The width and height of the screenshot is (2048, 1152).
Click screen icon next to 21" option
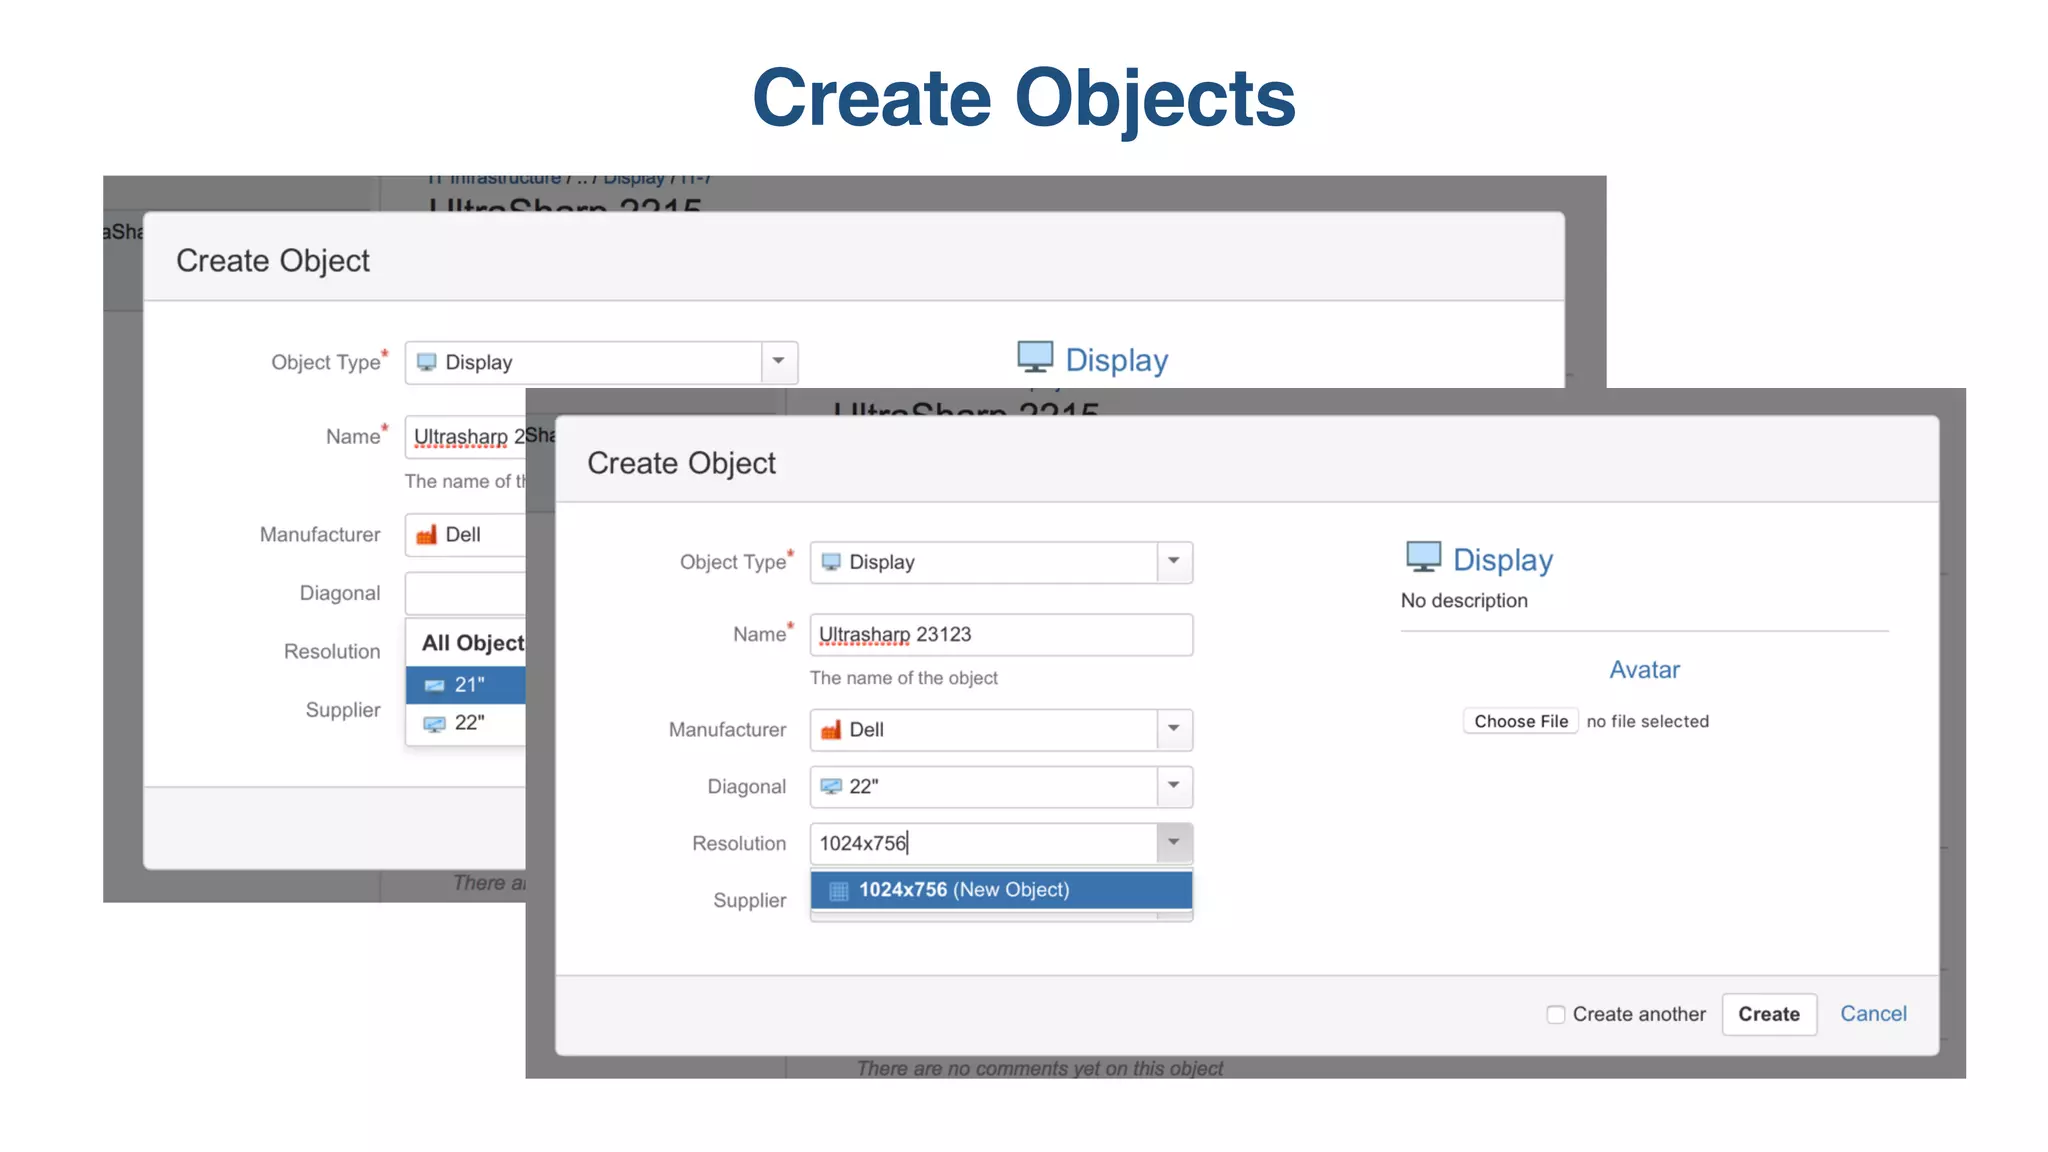tap(434, 685)
